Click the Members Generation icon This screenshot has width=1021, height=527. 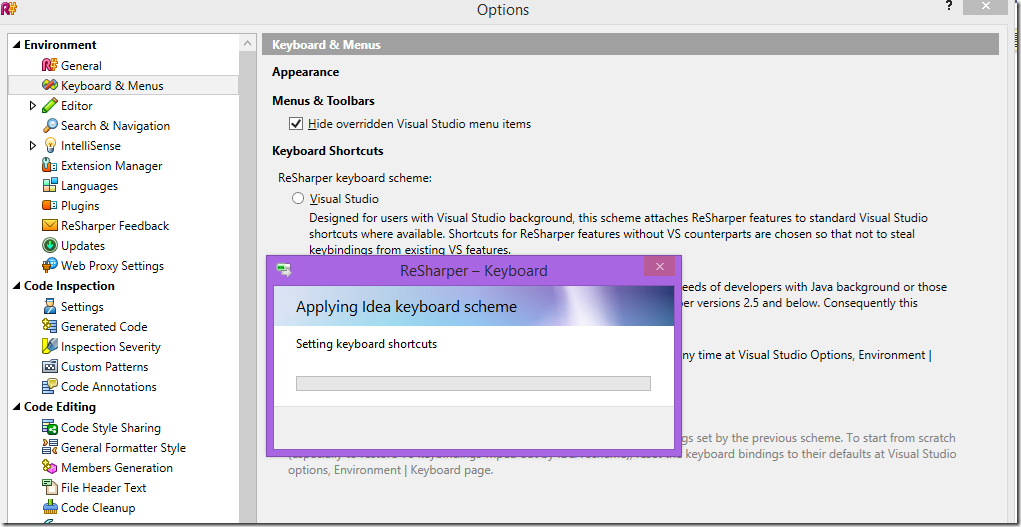[x=49, y=467]
